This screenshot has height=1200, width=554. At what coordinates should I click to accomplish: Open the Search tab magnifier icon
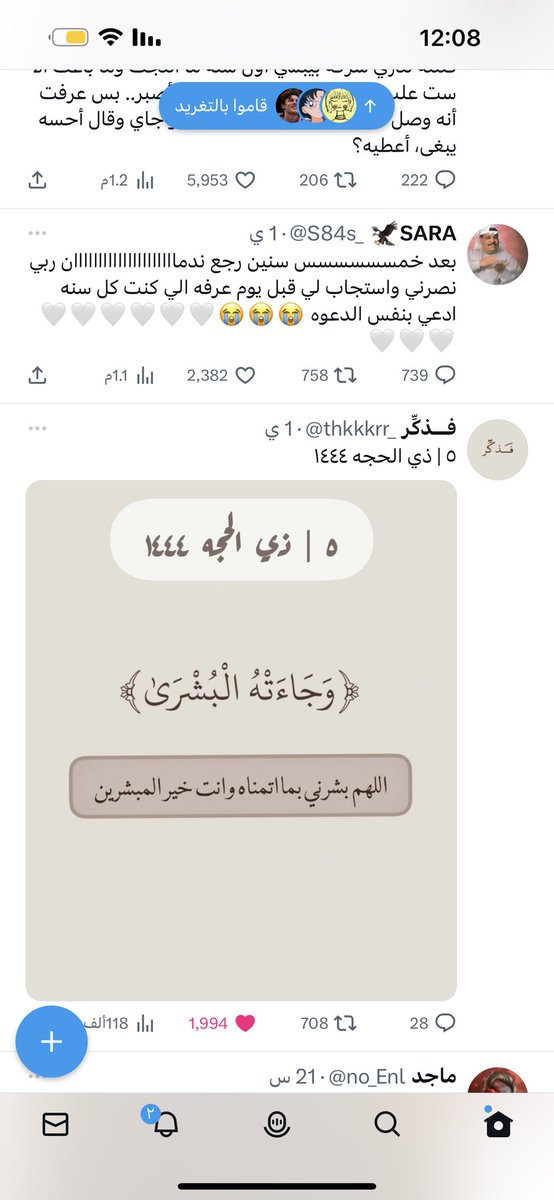(387, 1125)
